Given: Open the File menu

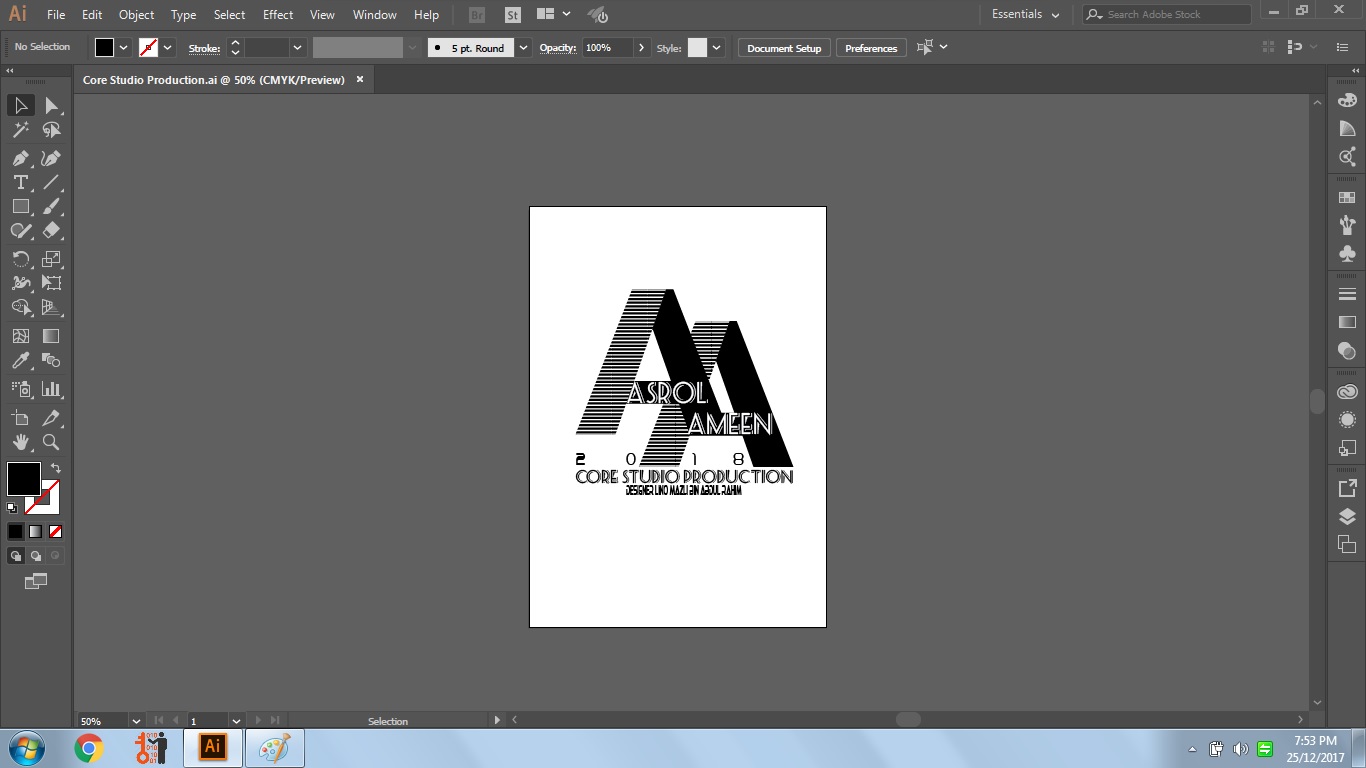Looking at the screenshot, I should (56, 15).
